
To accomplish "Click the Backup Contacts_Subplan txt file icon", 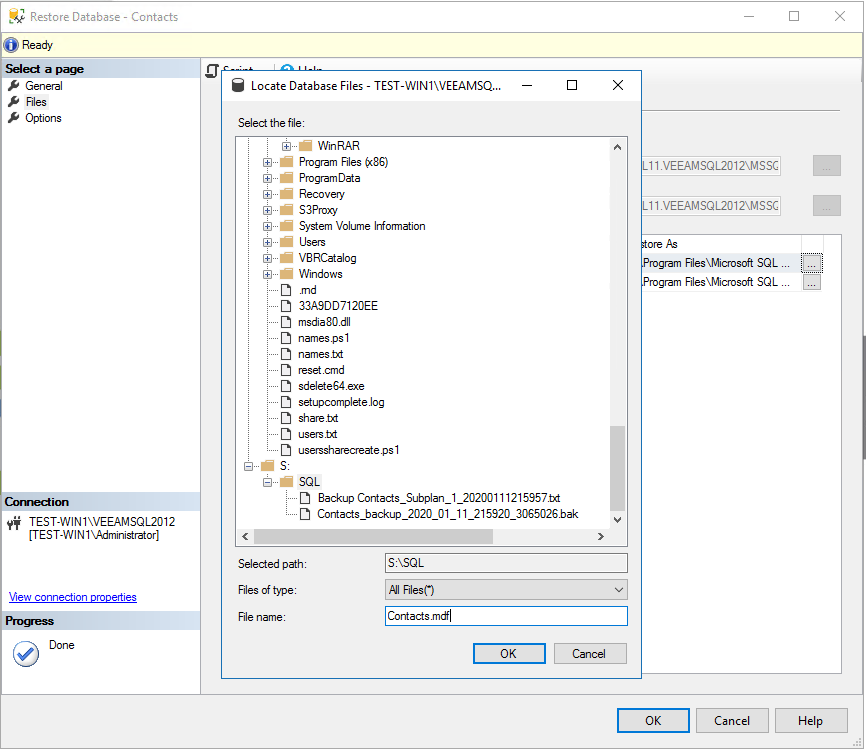I will click(x=305, y=498).
